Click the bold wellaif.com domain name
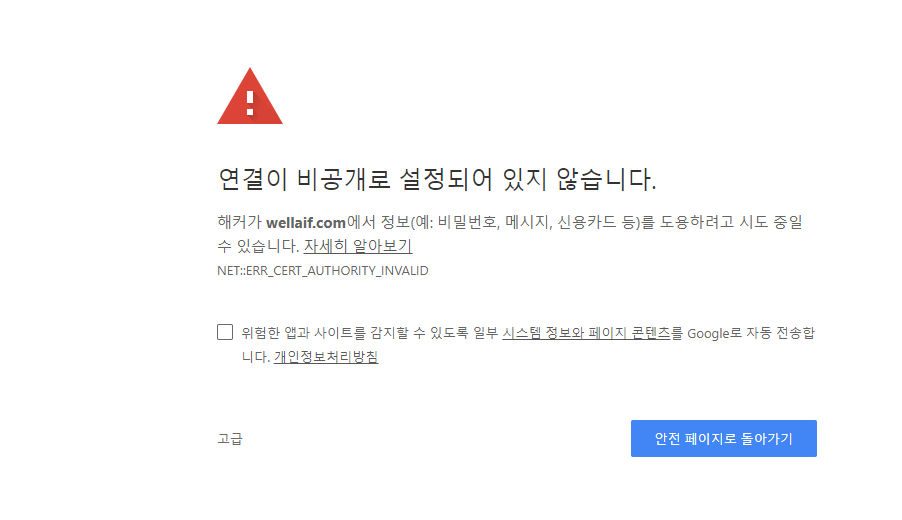This screenshot has height=520, width=902. click(x=306, y=222)
